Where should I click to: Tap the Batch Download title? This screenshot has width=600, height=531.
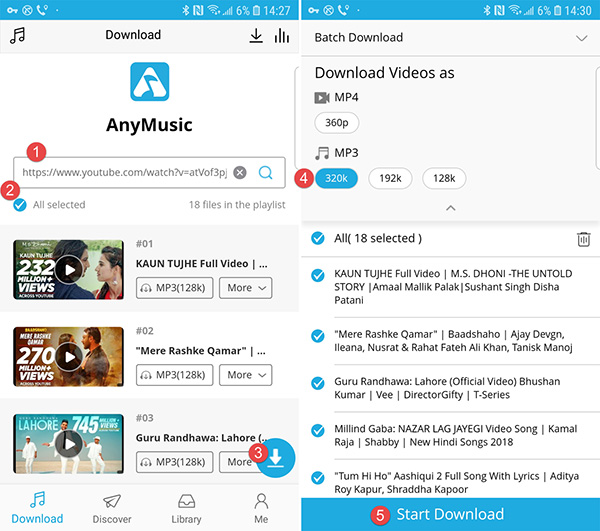359,37
